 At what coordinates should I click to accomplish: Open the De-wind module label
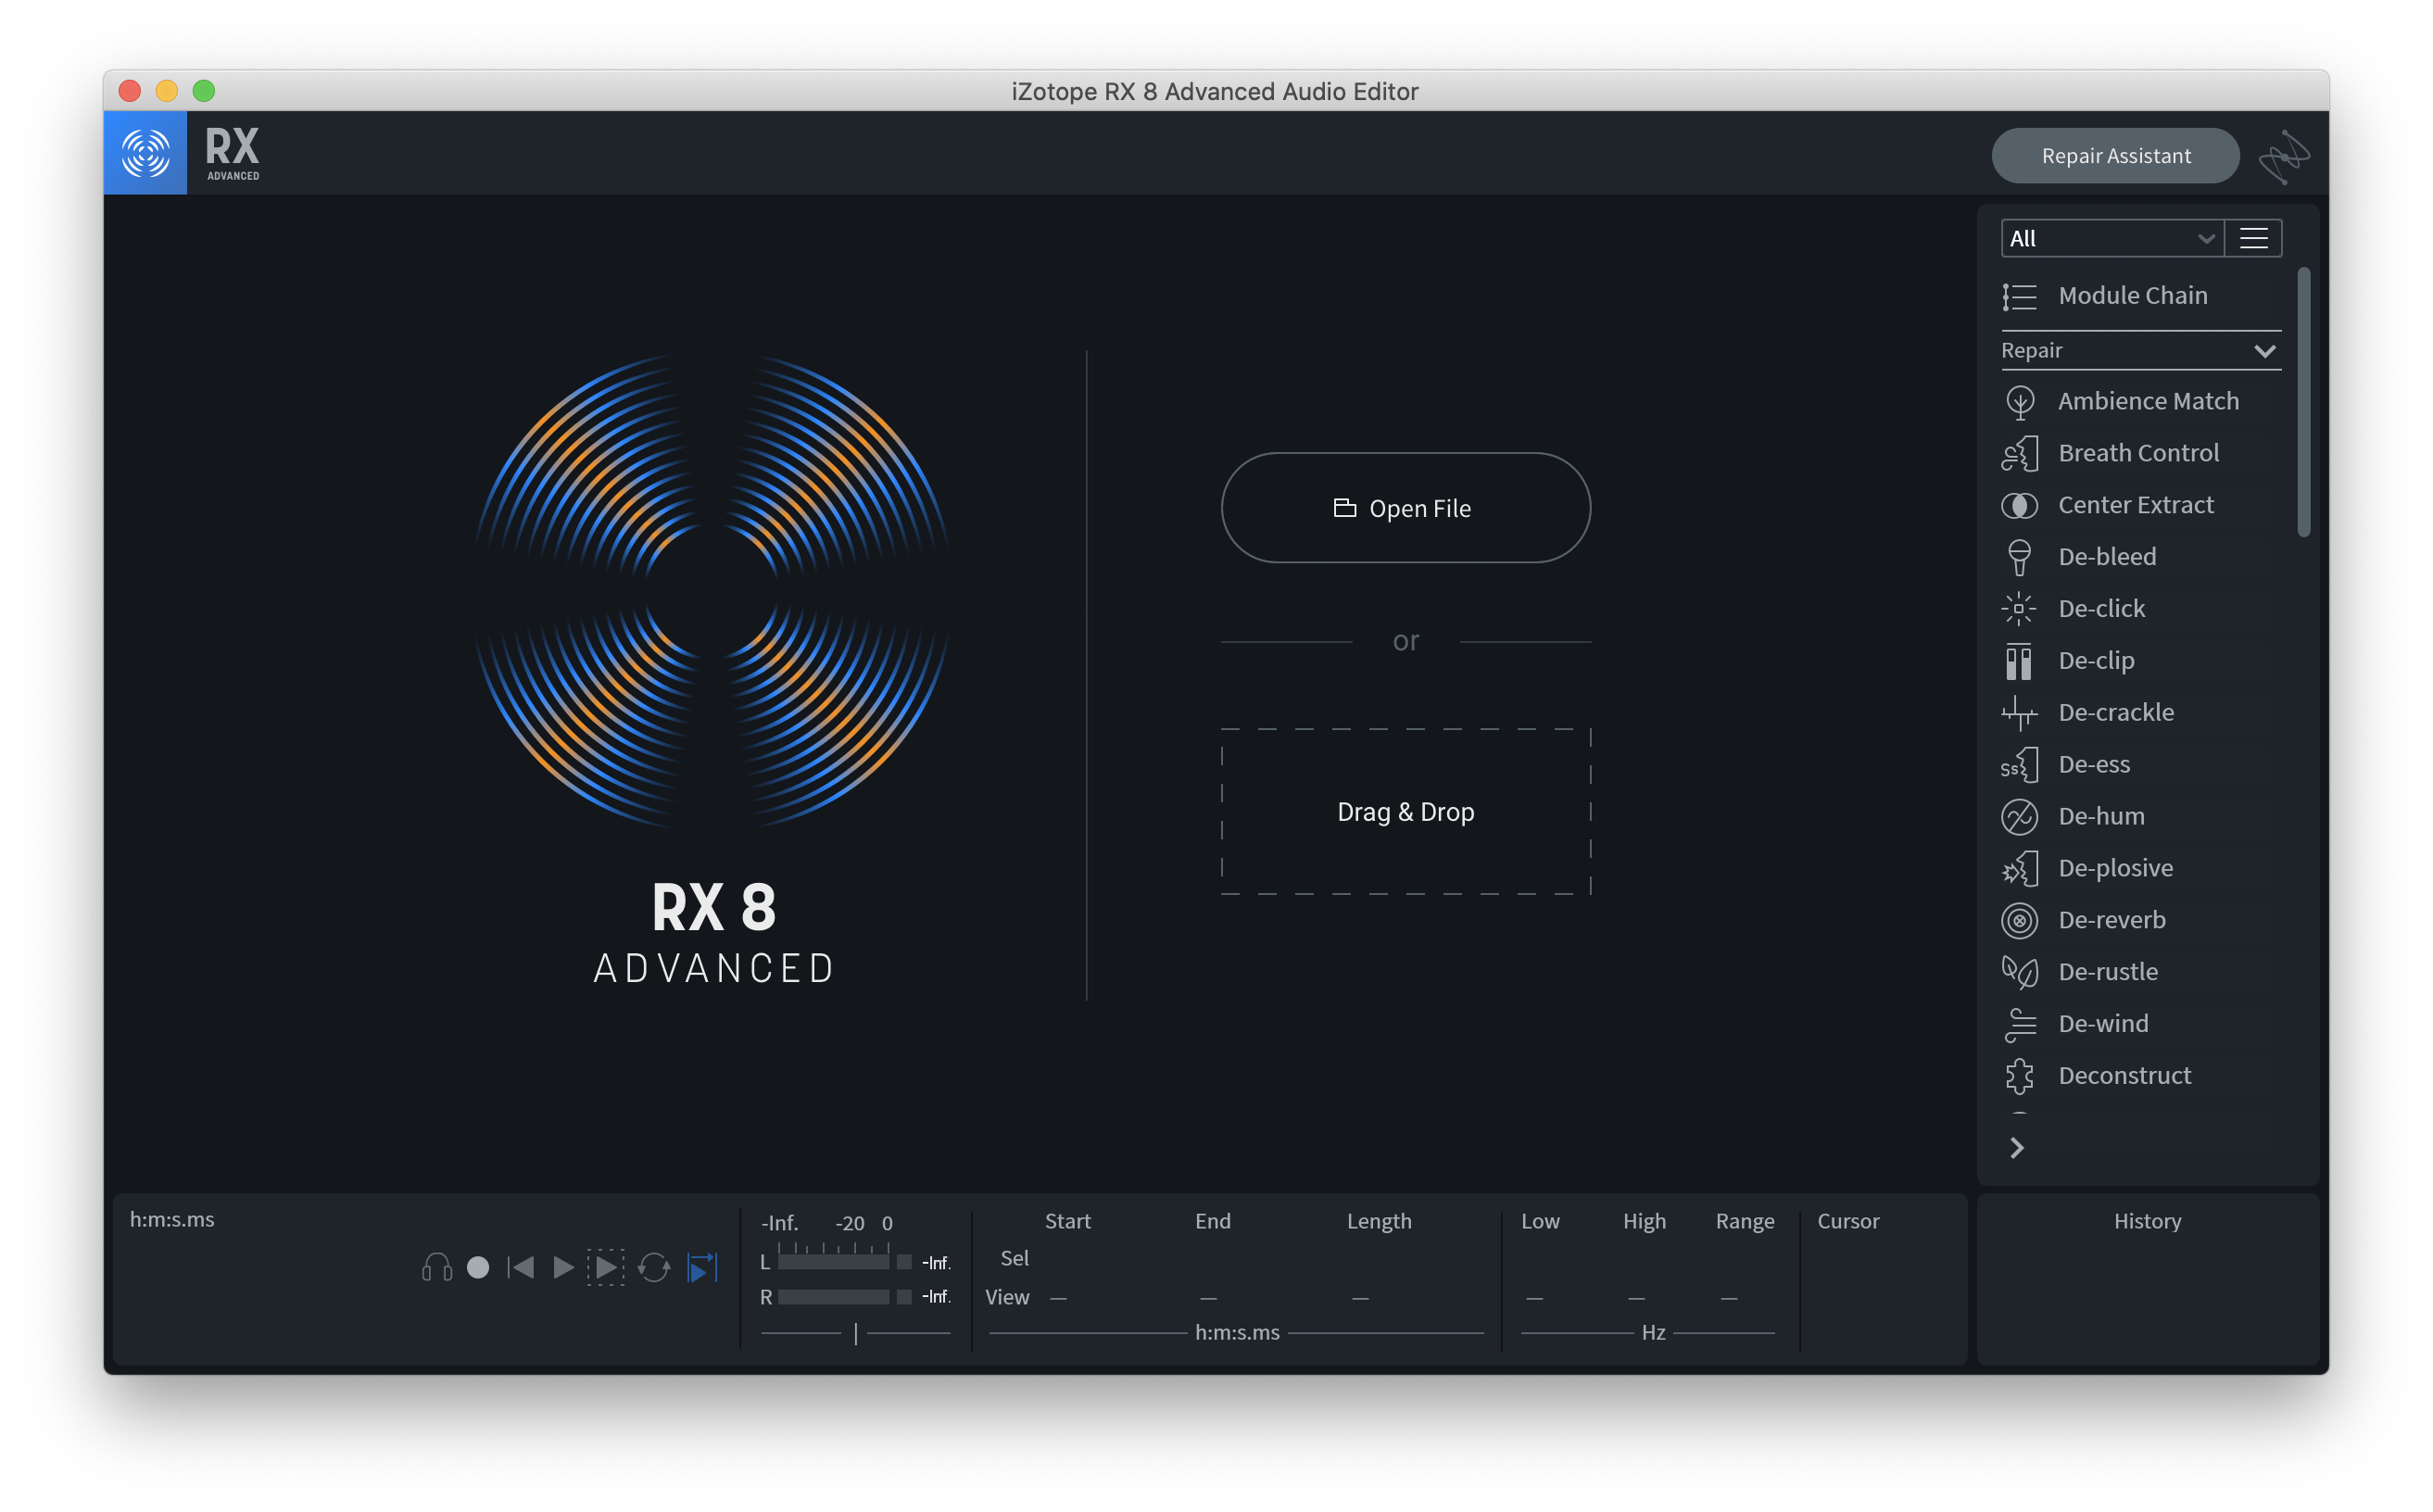[x=2103, y=1025]
